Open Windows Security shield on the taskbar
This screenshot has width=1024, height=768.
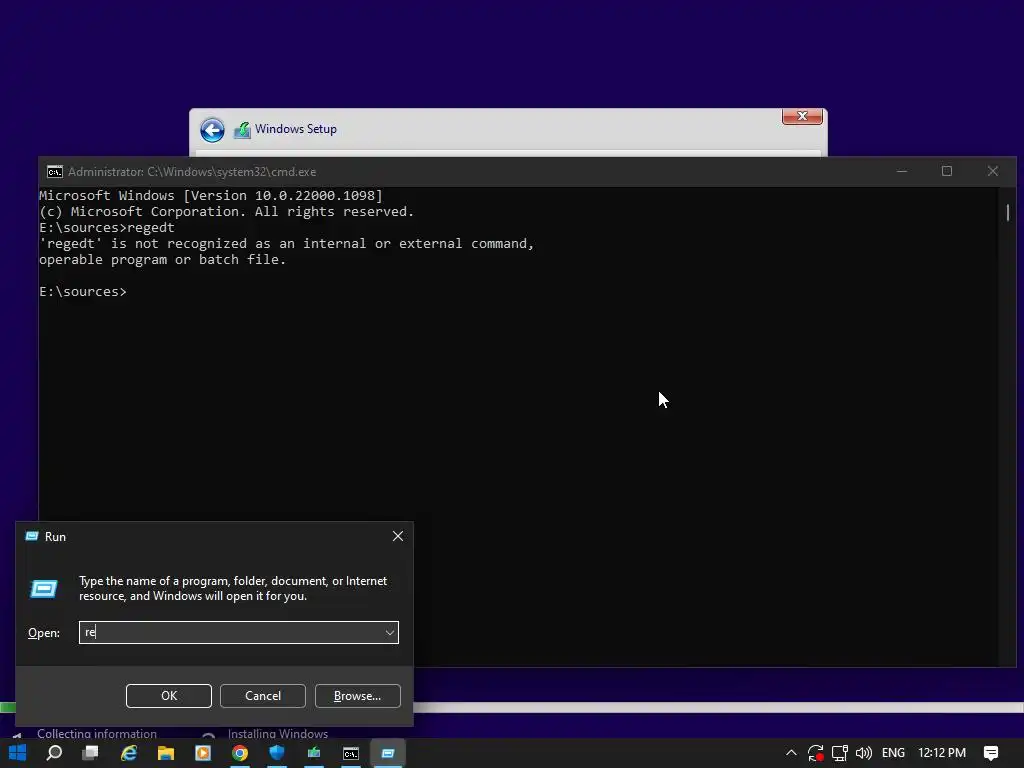277,753
